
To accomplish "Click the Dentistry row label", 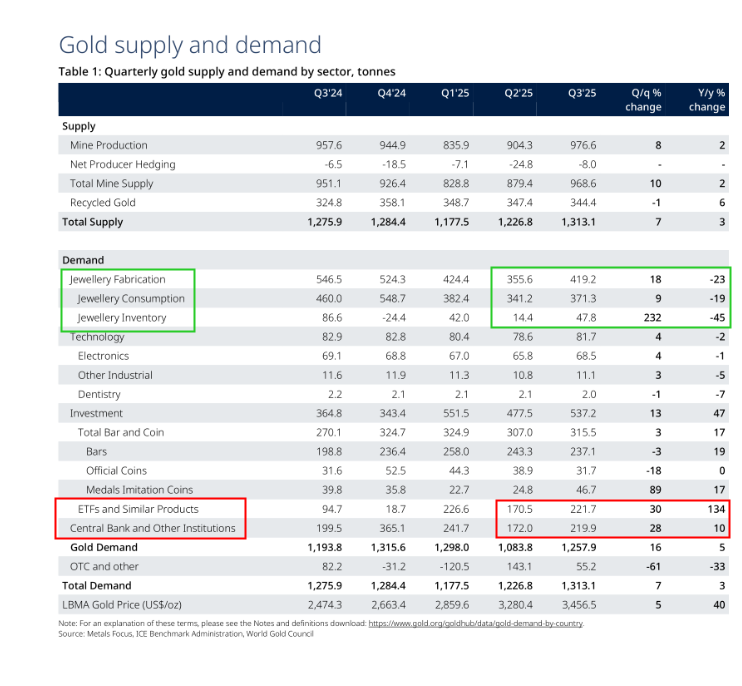I will click(x=100, y=394).
